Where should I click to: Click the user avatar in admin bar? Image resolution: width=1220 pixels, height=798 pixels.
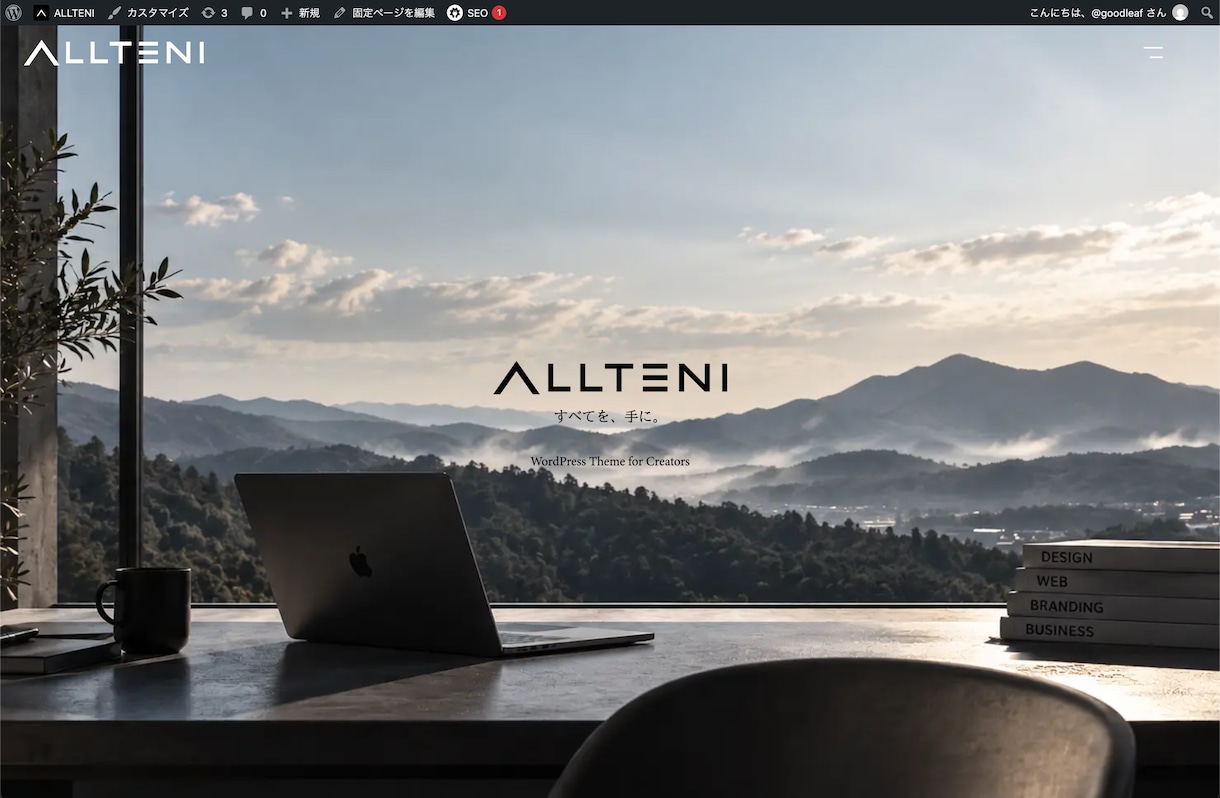1180,13
